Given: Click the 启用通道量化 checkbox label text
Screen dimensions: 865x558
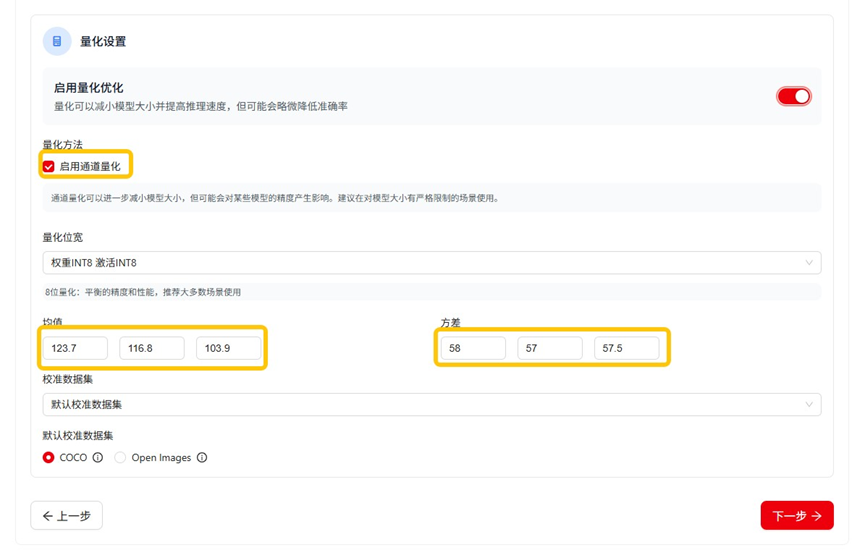Looking at the screenshot, I should 90,167.
